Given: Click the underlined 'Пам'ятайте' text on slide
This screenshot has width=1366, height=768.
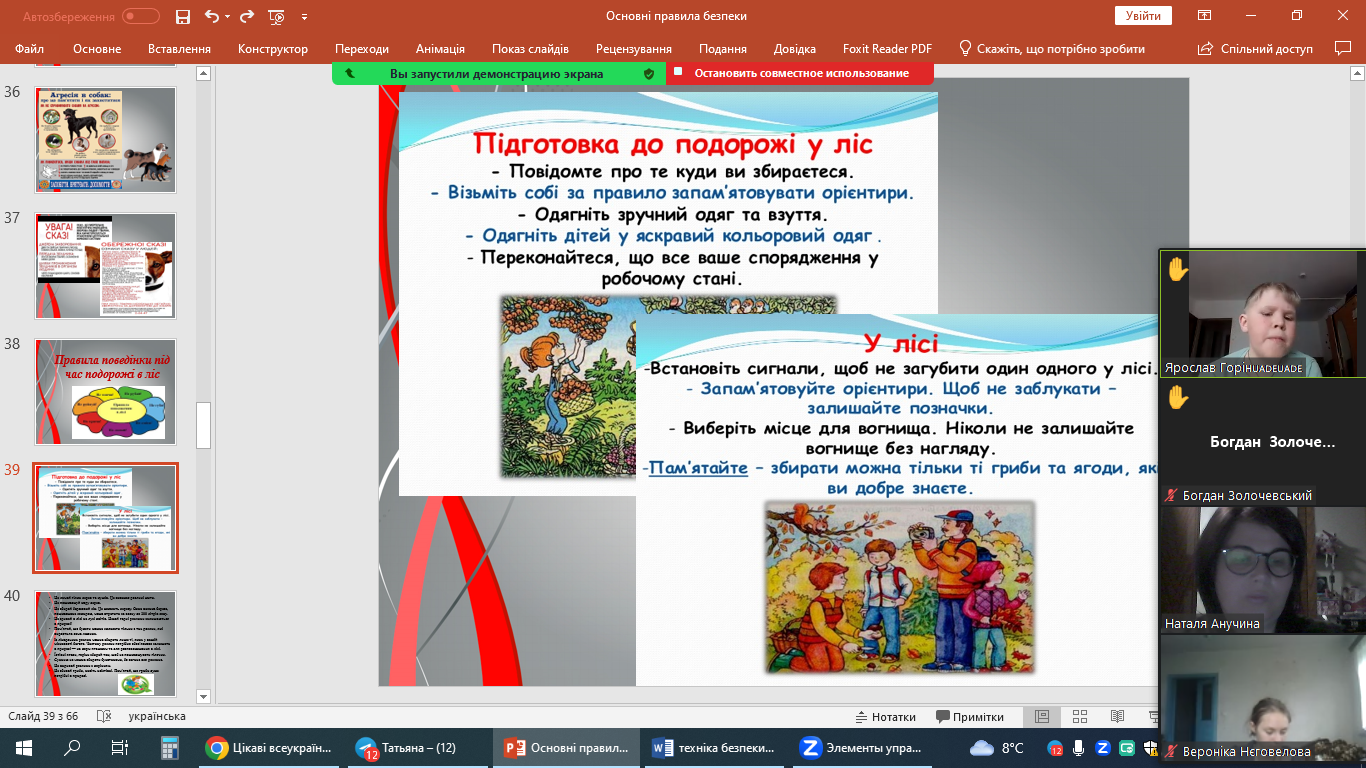Looking at the screenshot, I should pos(698,467).
